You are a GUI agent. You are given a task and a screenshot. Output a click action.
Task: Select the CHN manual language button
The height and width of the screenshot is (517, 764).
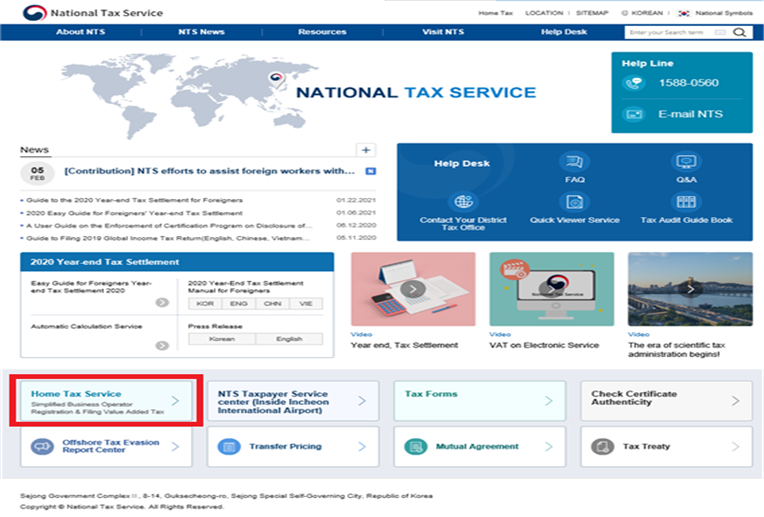[272, 304]
